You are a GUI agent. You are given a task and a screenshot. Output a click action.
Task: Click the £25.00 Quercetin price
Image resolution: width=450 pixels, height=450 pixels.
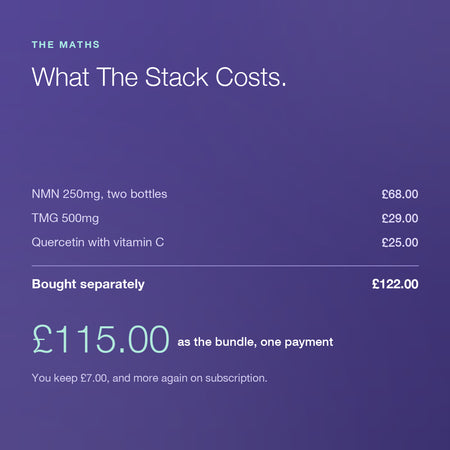(x=400, y=242)
